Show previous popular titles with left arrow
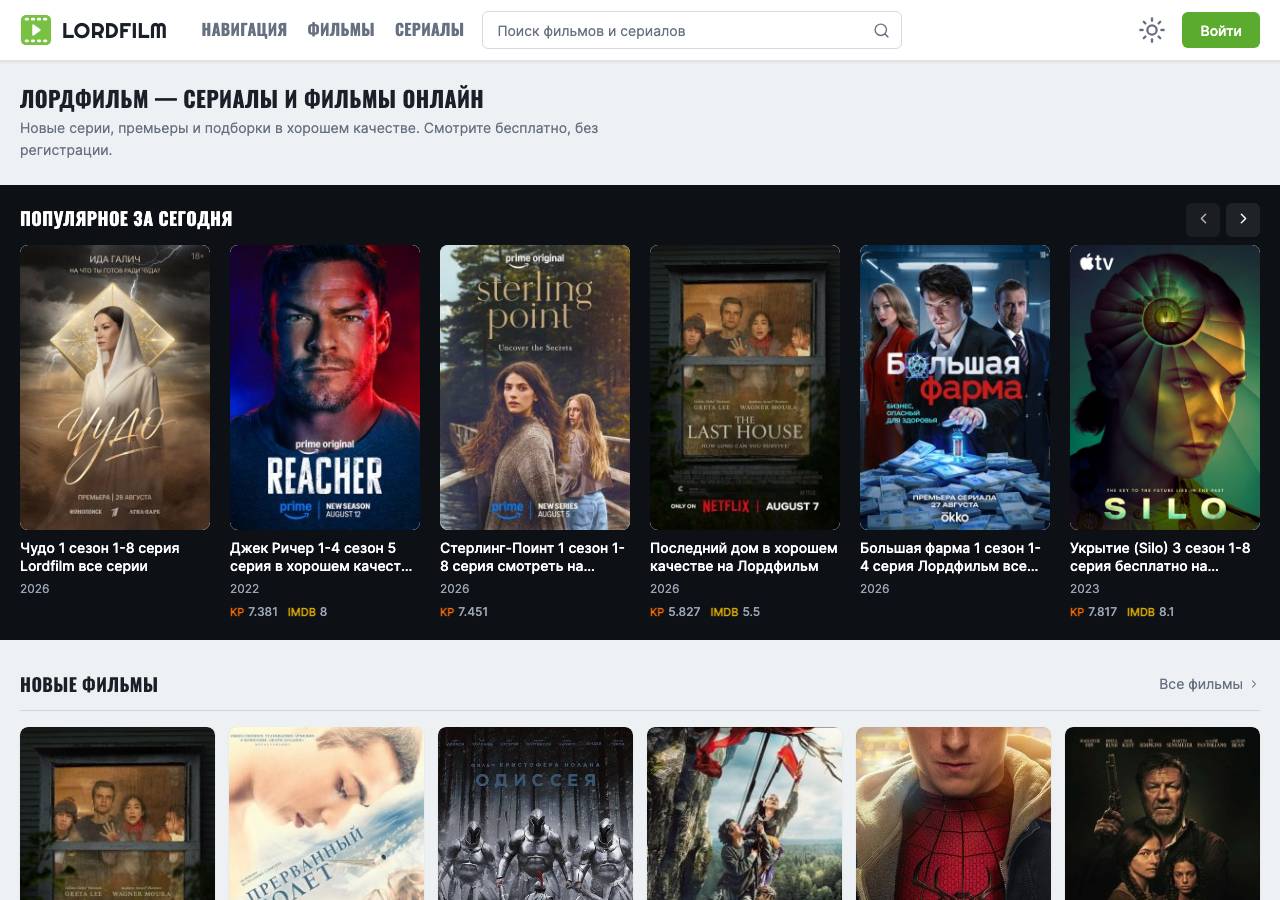The height and width of the screenshot is (900, 1280). click(1203, 219)
